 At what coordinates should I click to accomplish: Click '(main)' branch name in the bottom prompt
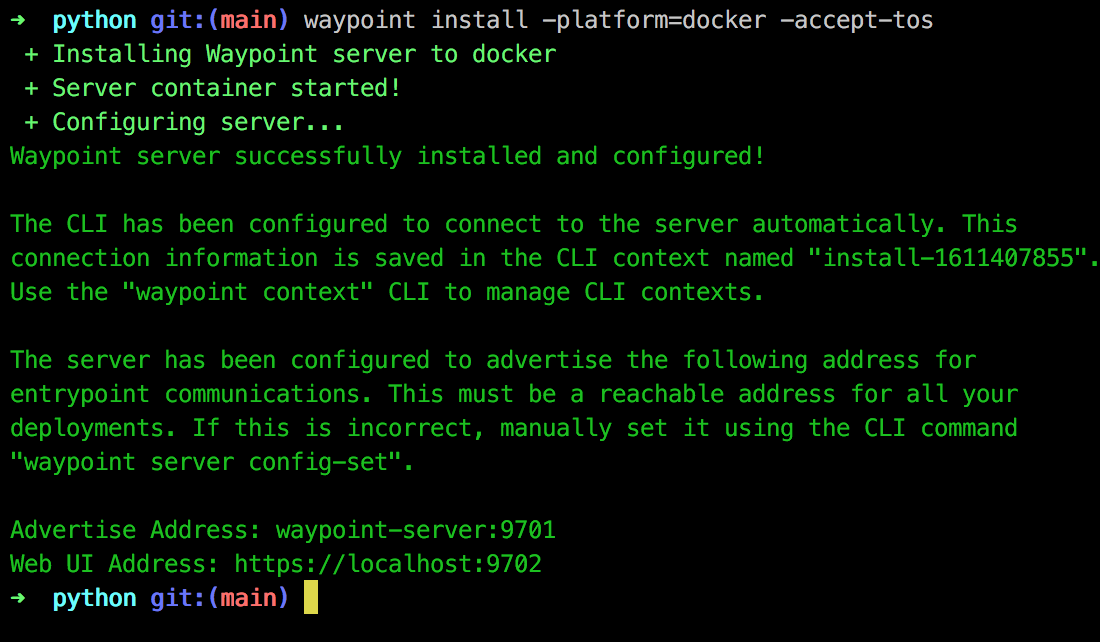click(248, 598)
